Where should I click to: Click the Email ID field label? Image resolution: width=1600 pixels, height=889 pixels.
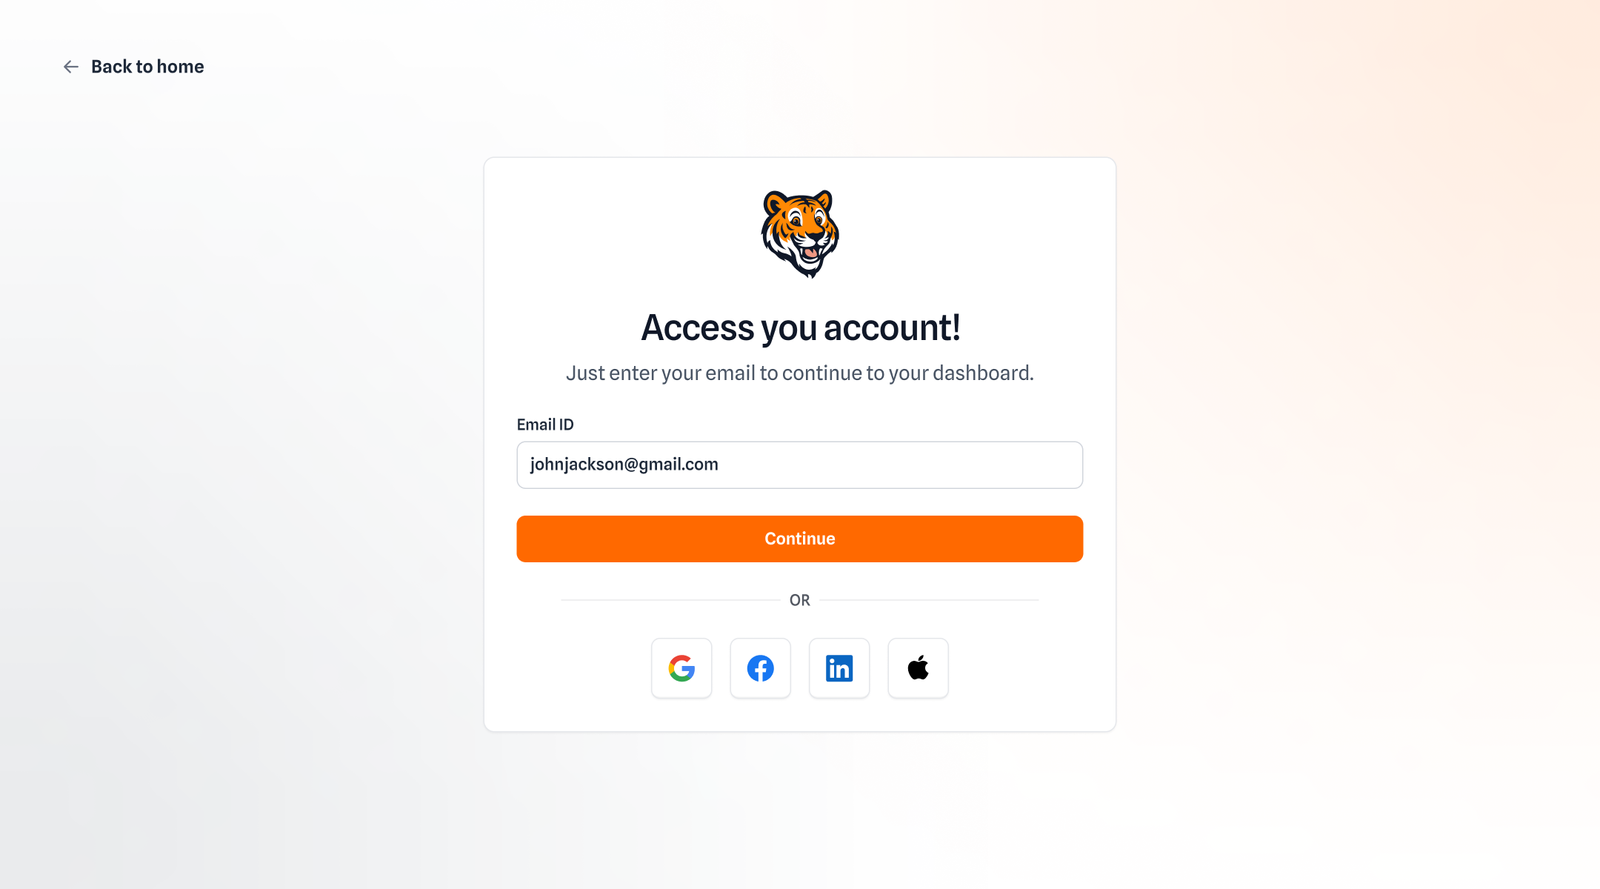[545, 424]
